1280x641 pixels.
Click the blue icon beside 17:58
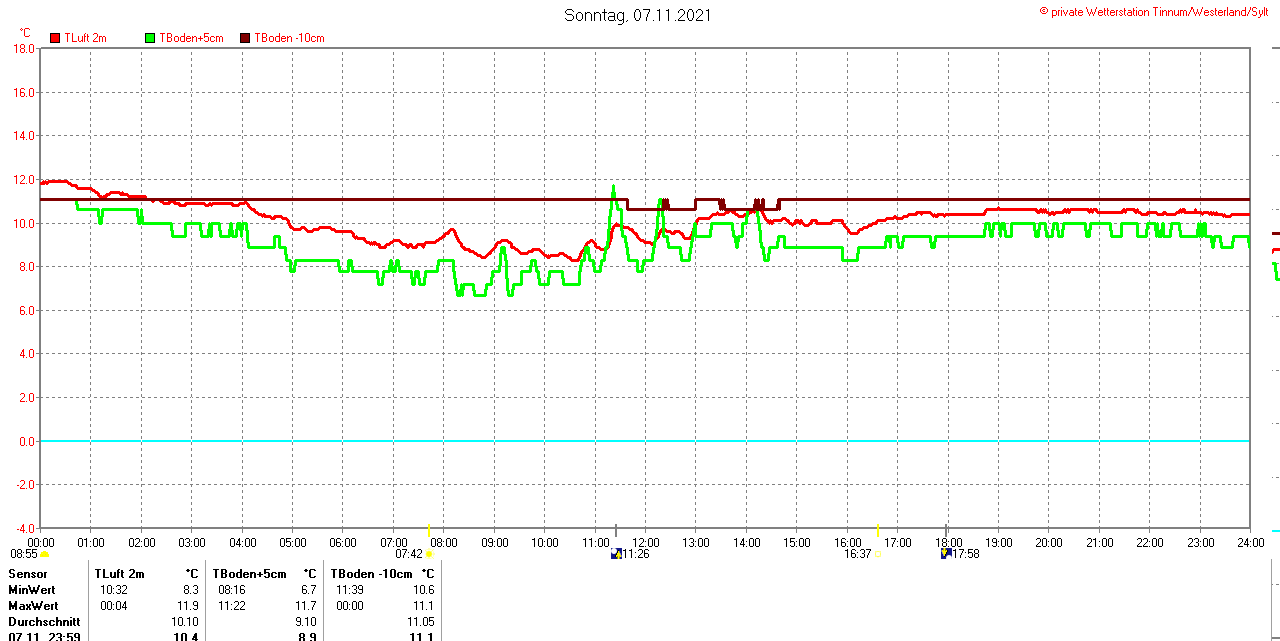click(x=945, y=553)
